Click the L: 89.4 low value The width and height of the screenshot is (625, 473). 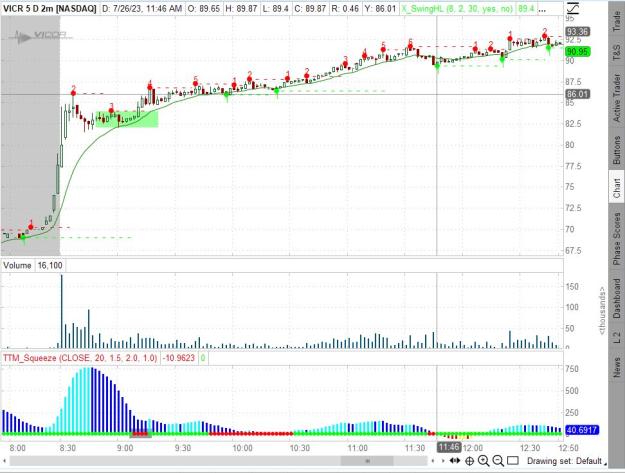pos(275,8)
